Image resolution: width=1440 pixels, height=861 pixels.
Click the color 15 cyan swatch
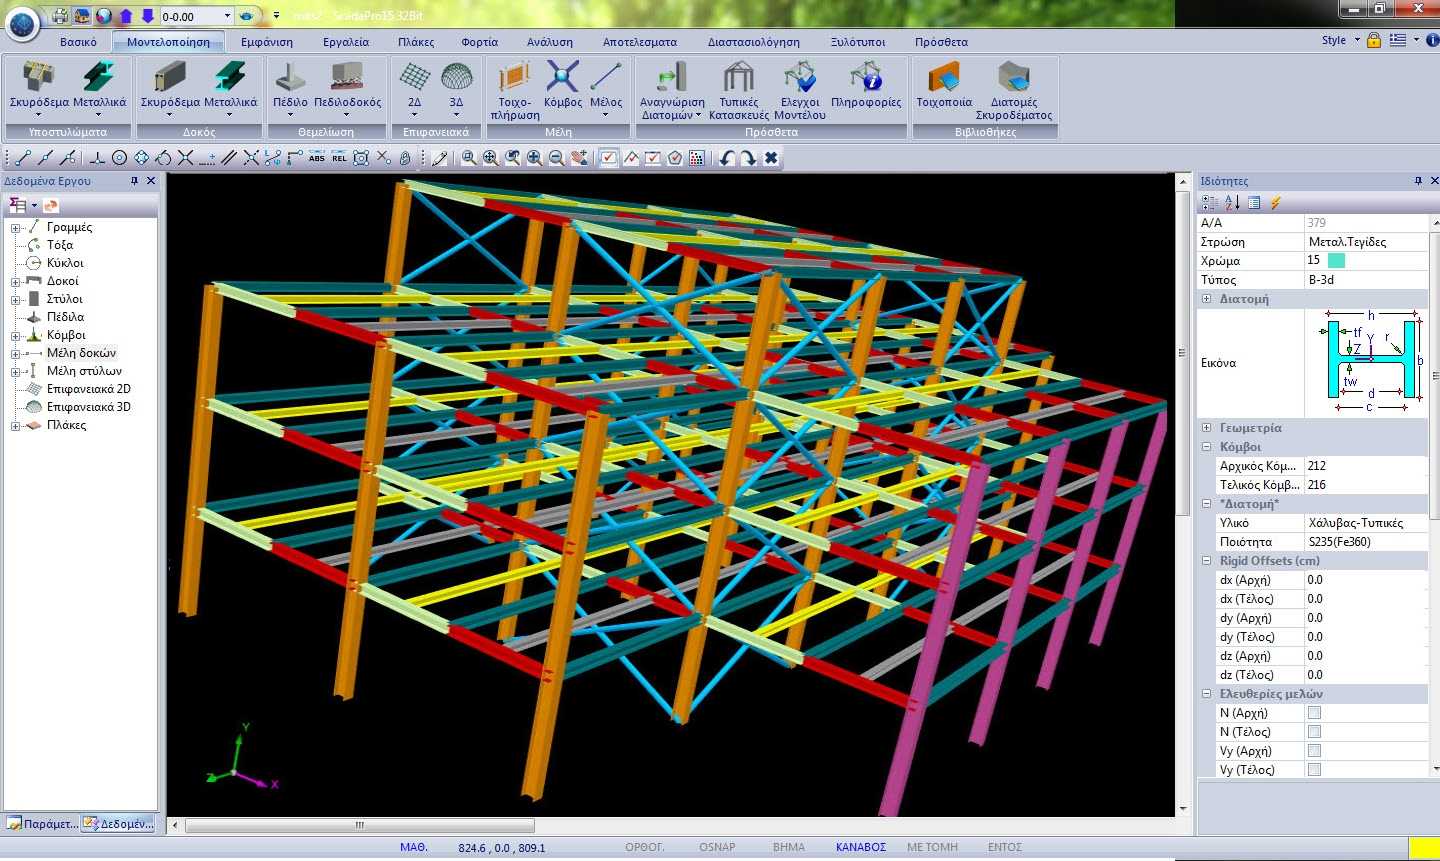[1336, 260]
